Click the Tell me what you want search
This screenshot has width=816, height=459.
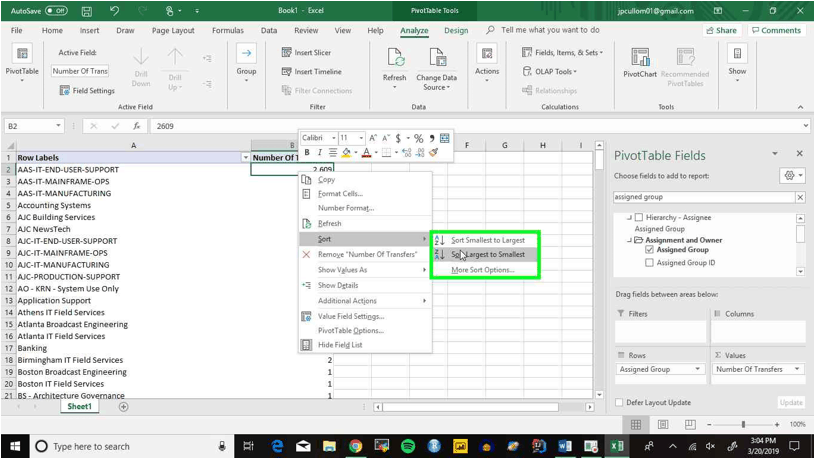click(550, 30)
